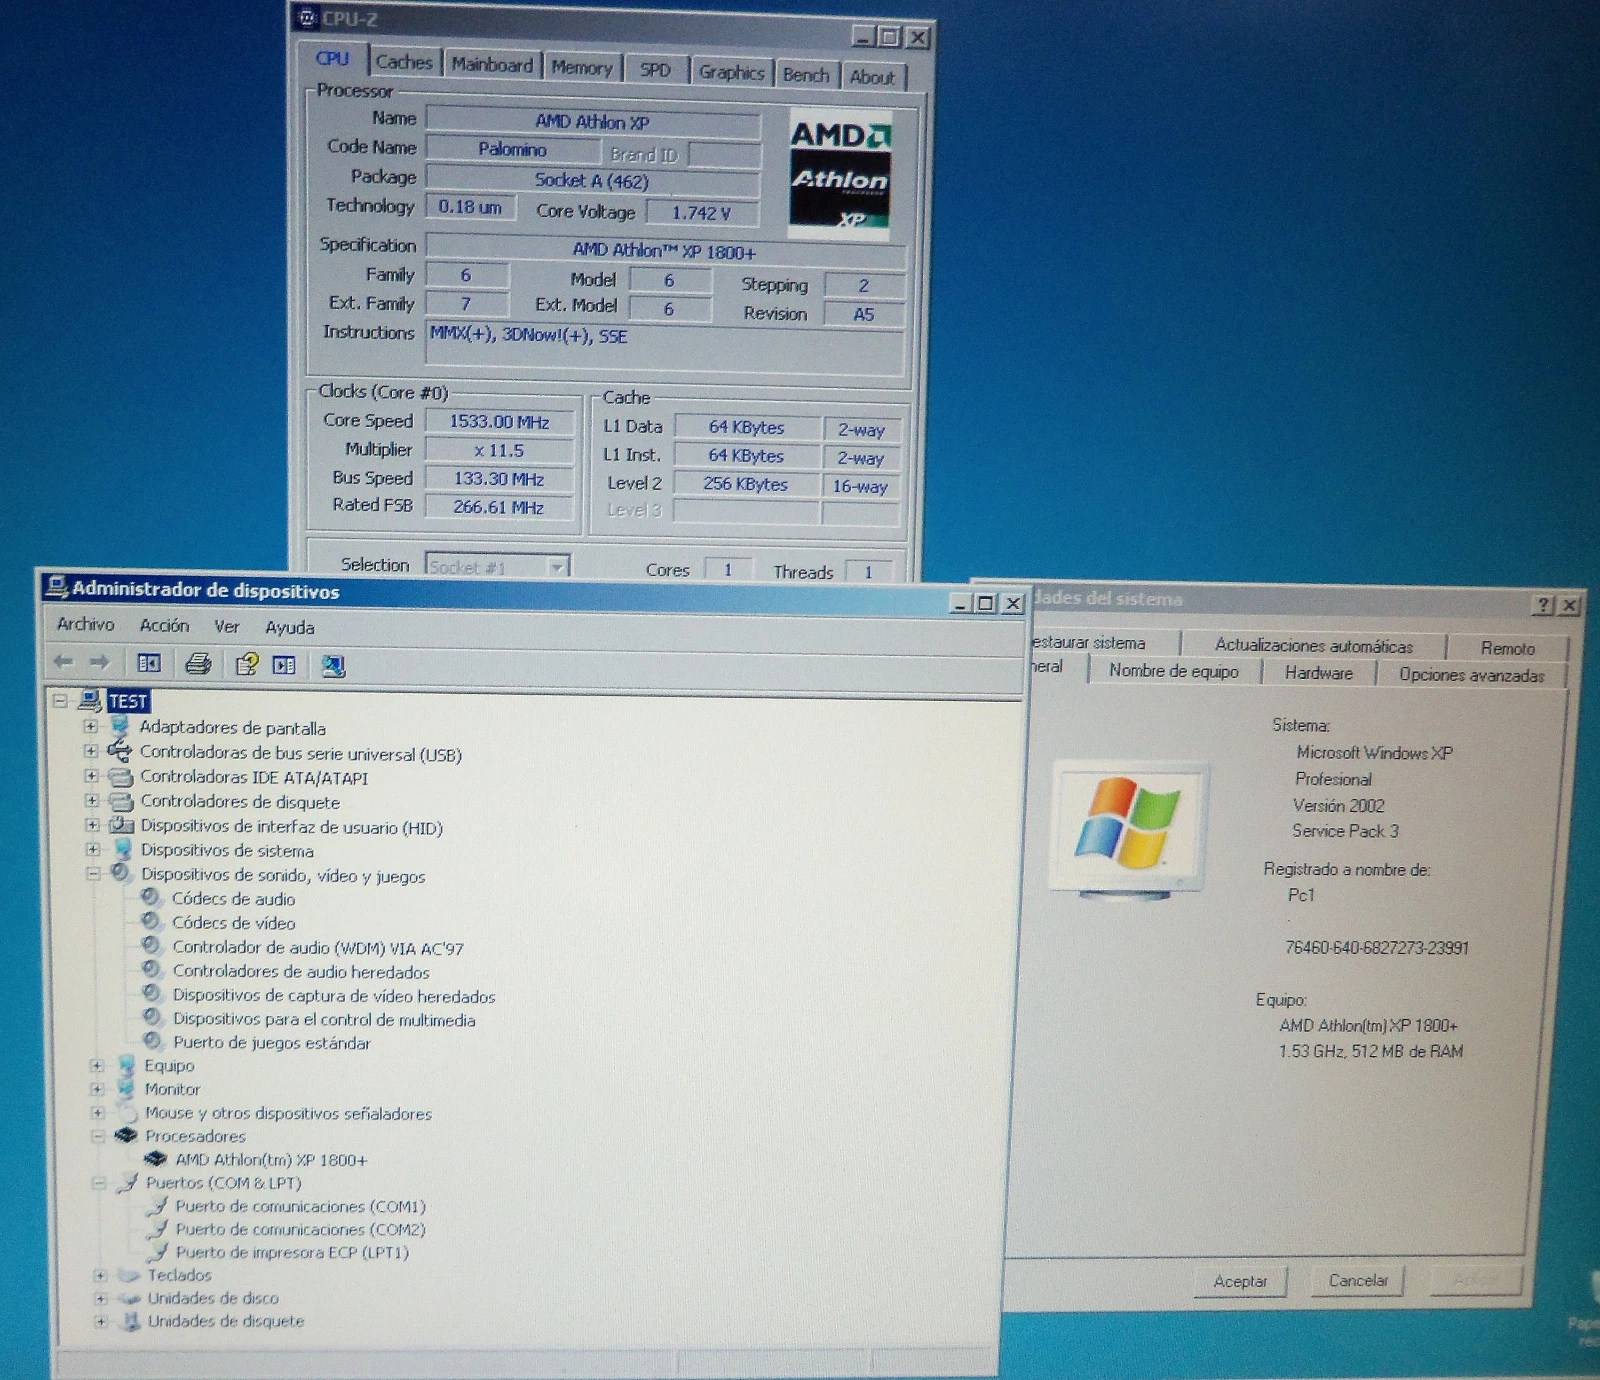Click the Códecs de audio speaker icon
This screenshot has height=1380, width=1600.
point(151,897)
